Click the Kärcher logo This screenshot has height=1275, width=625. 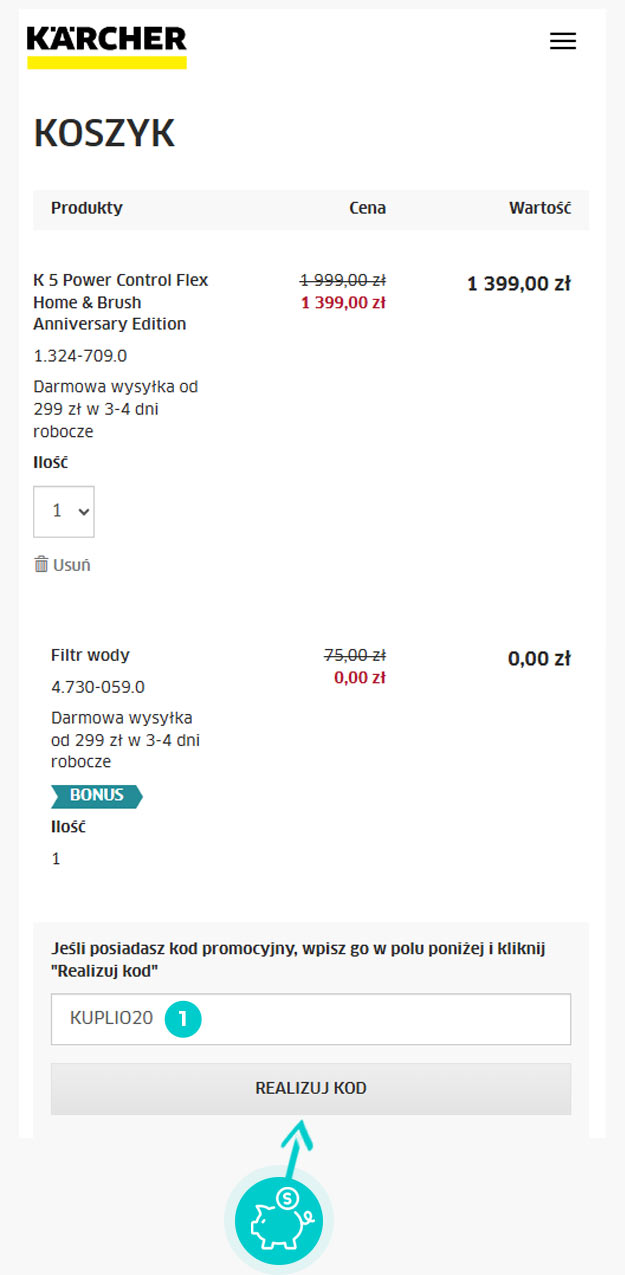(x=107, y=47)
